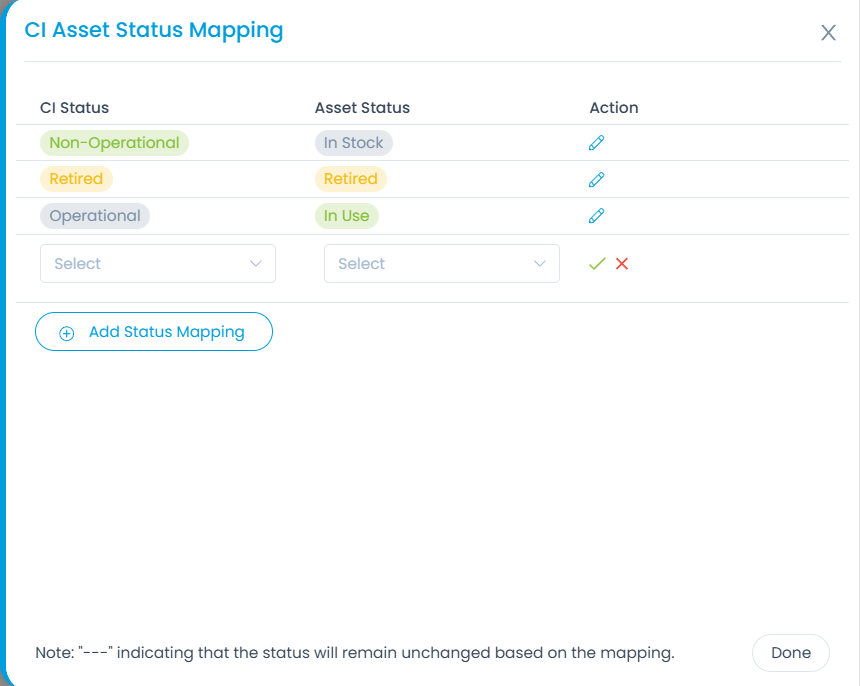This screenshot has width=860, height=686.
Task: Expand the Asset Status dropdown using its chevron
Action: tap(540, 264)
